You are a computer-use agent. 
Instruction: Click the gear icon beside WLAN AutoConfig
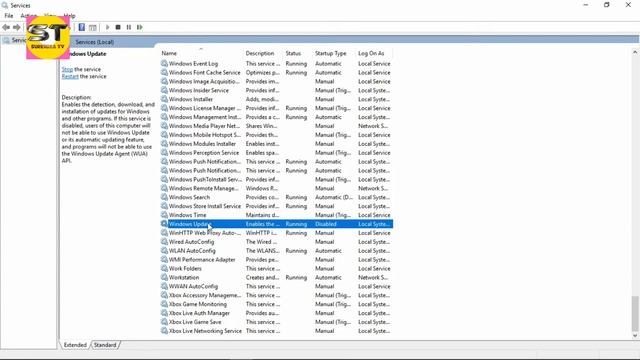tap(164, 251)
